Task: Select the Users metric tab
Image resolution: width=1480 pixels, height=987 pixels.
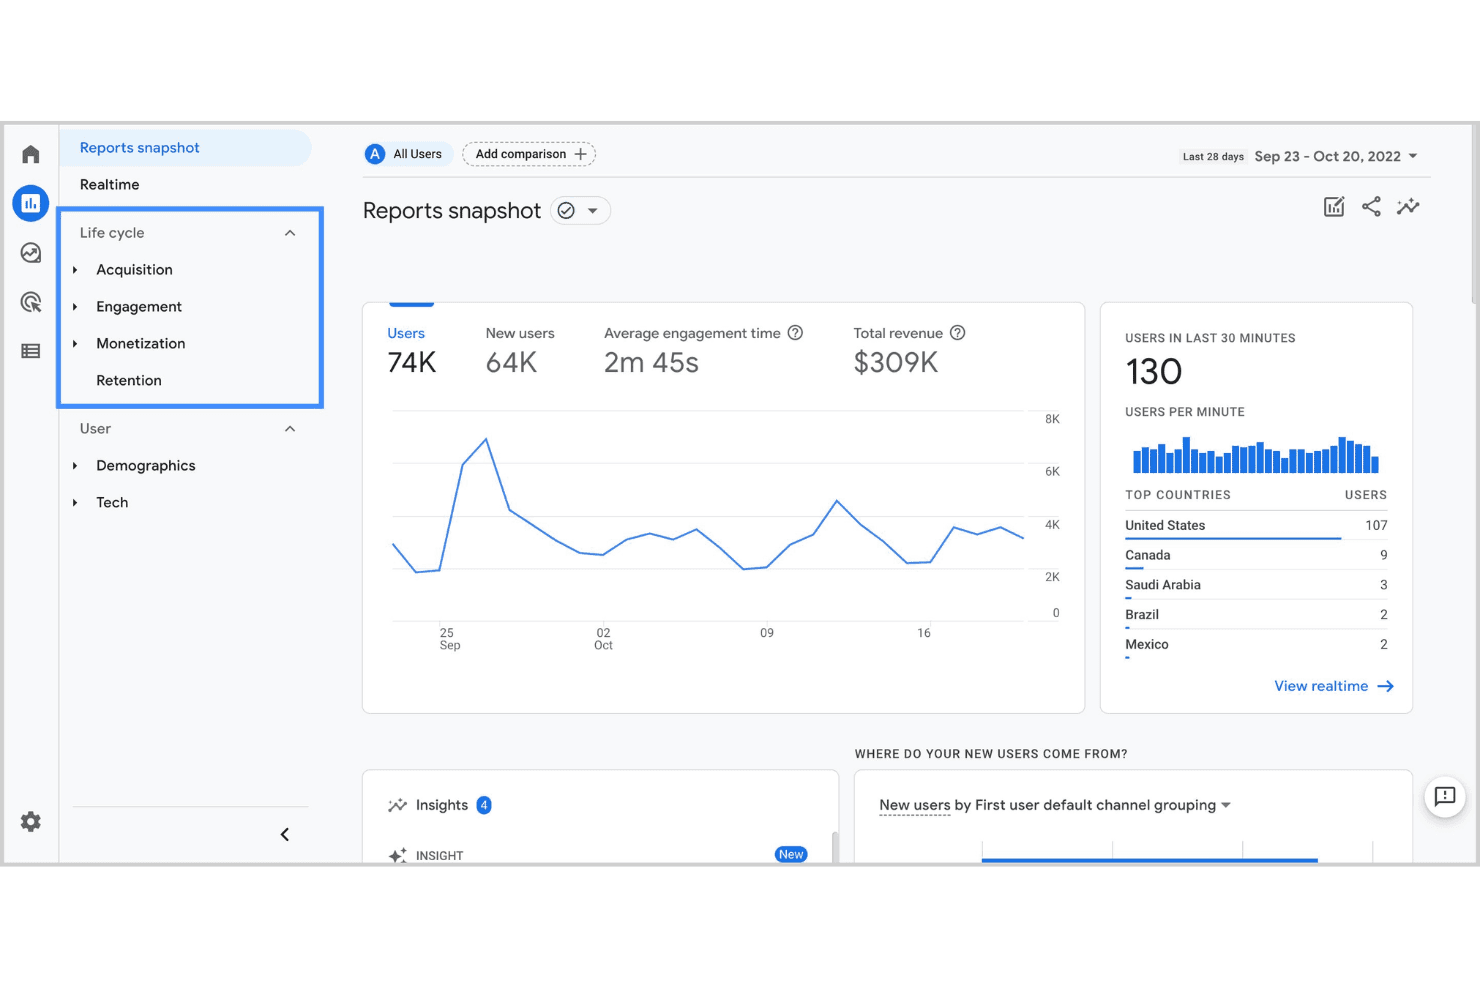Action: point(411,350)
